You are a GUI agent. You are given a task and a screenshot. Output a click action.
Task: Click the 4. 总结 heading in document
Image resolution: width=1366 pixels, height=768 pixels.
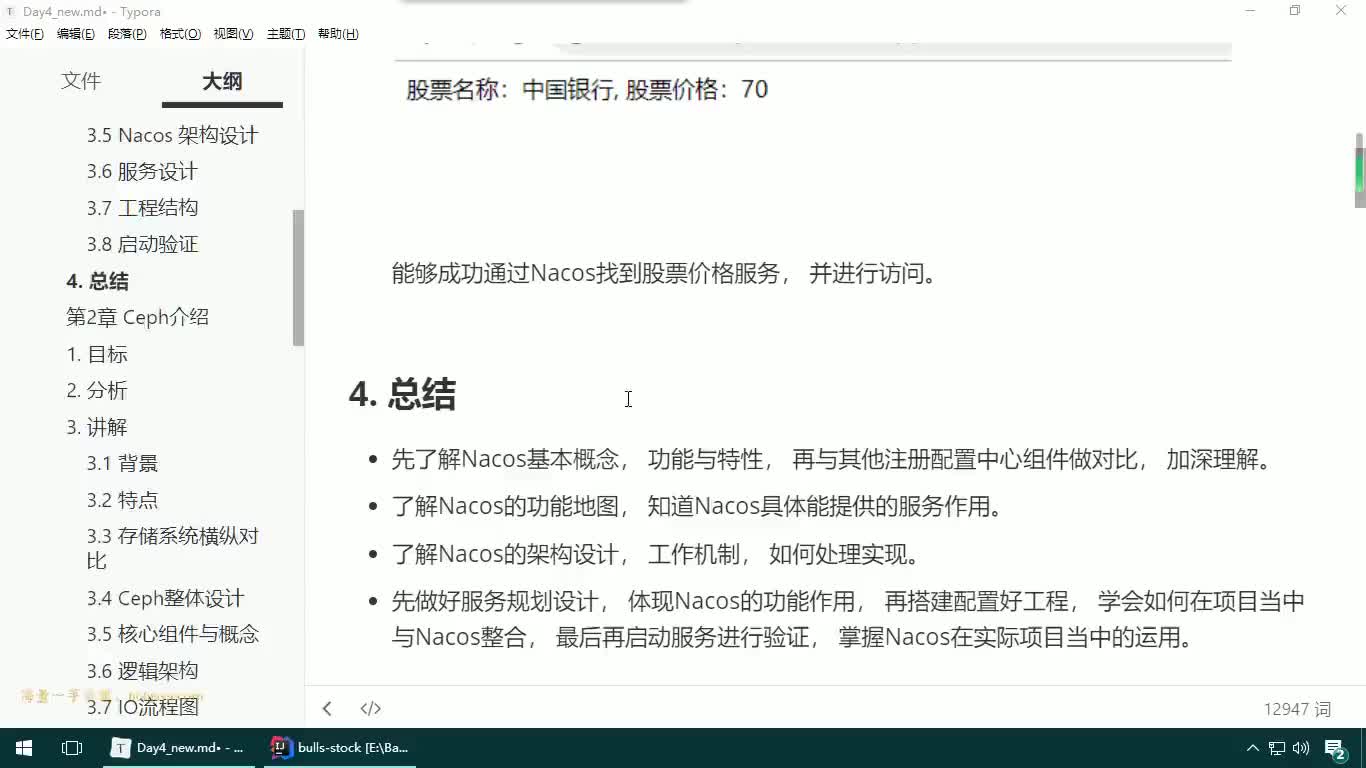tap(402, 395)
